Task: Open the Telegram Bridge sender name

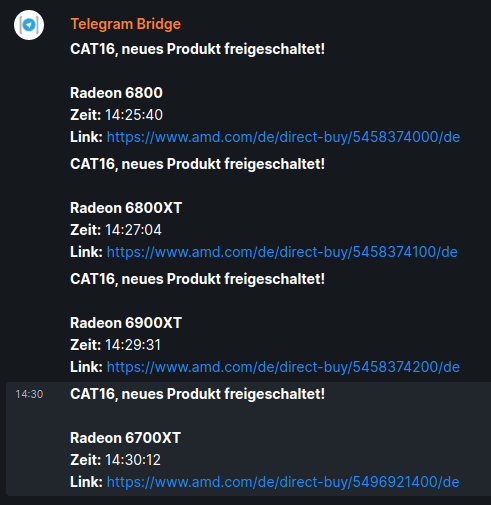Action: click(126, 24)
